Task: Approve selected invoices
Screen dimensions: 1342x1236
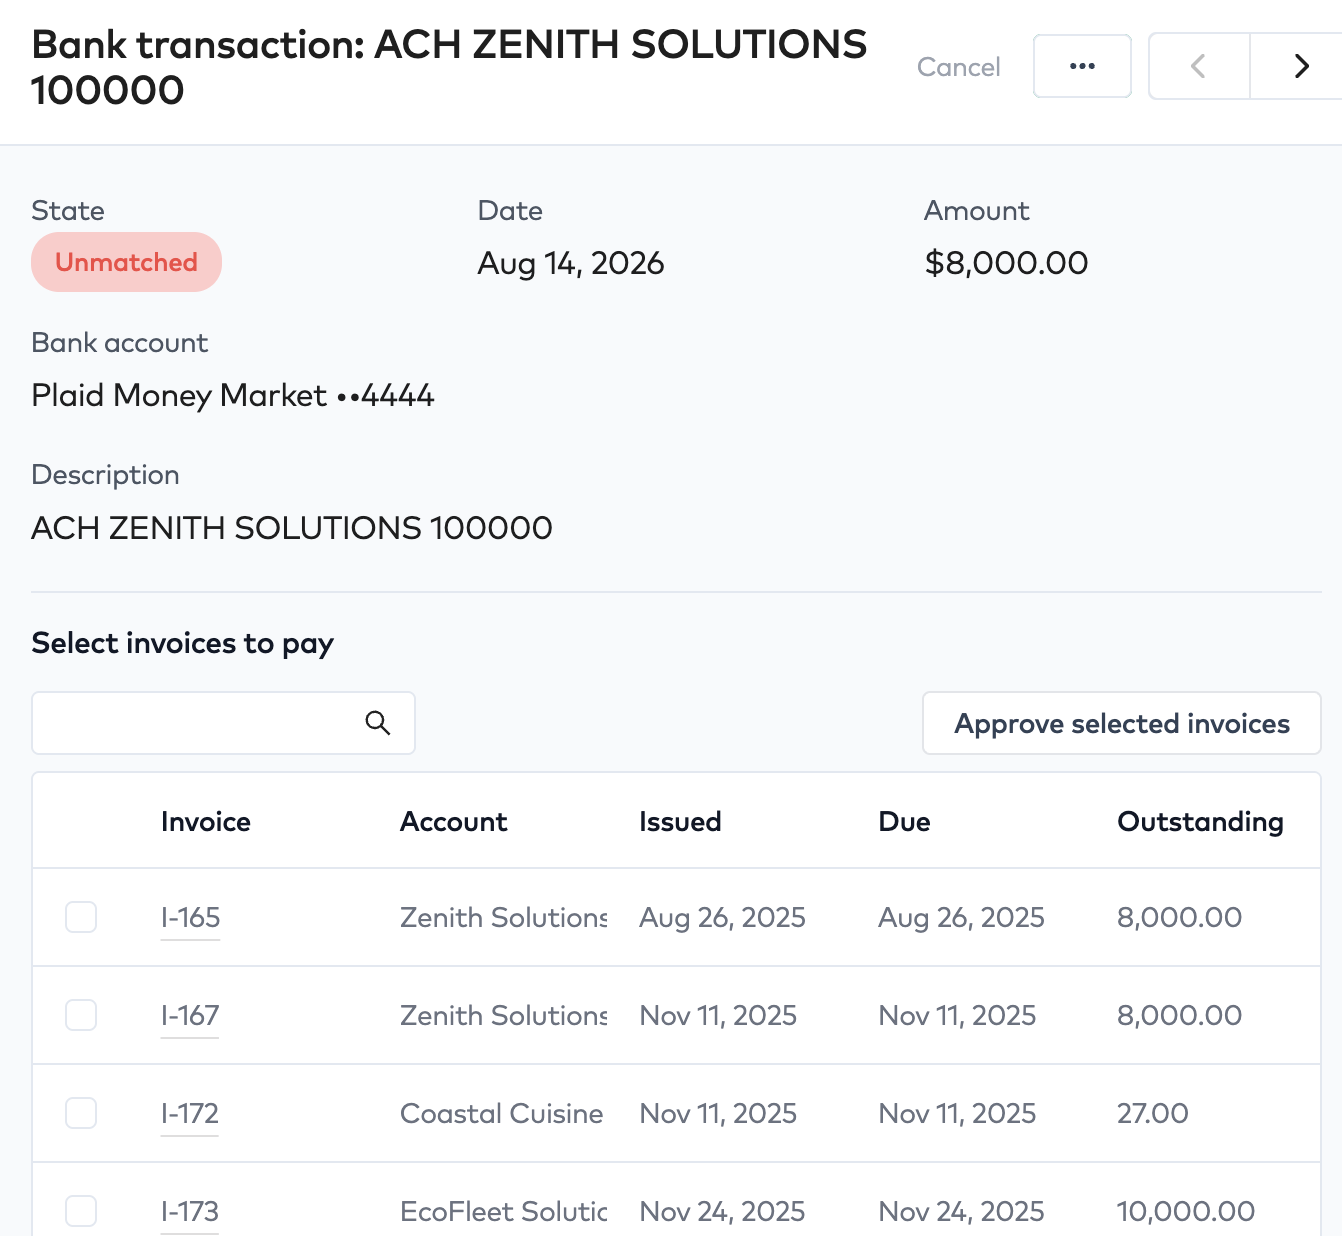Action: tap(1122, 723)
